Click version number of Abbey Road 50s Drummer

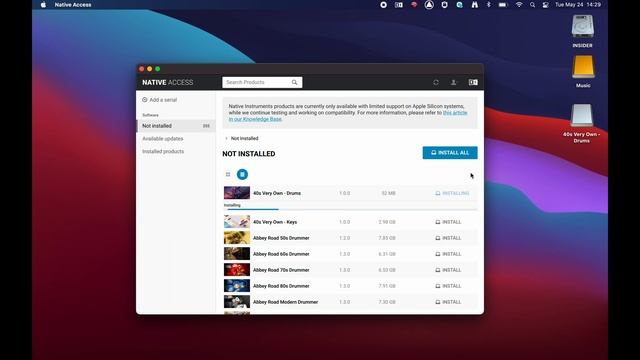[x=344, y=238]
